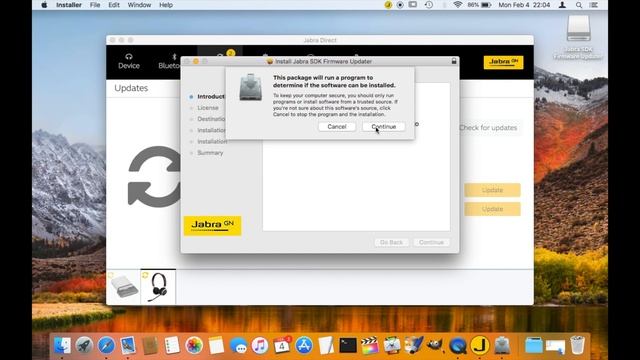The height and width of the screenshot is (360, 640).
Task: Click the upper Update button in Jabra Direct
Action: [x=492, y=190]
